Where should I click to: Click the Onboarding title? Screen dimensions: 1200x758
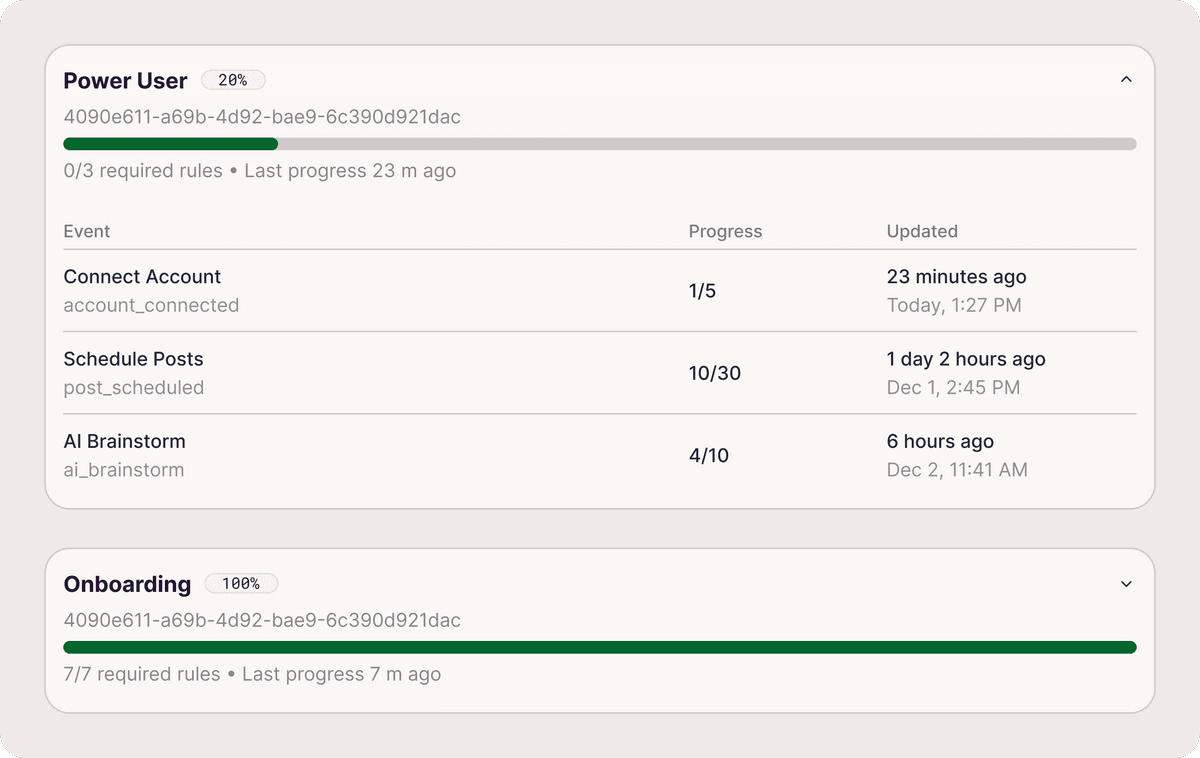127,584
